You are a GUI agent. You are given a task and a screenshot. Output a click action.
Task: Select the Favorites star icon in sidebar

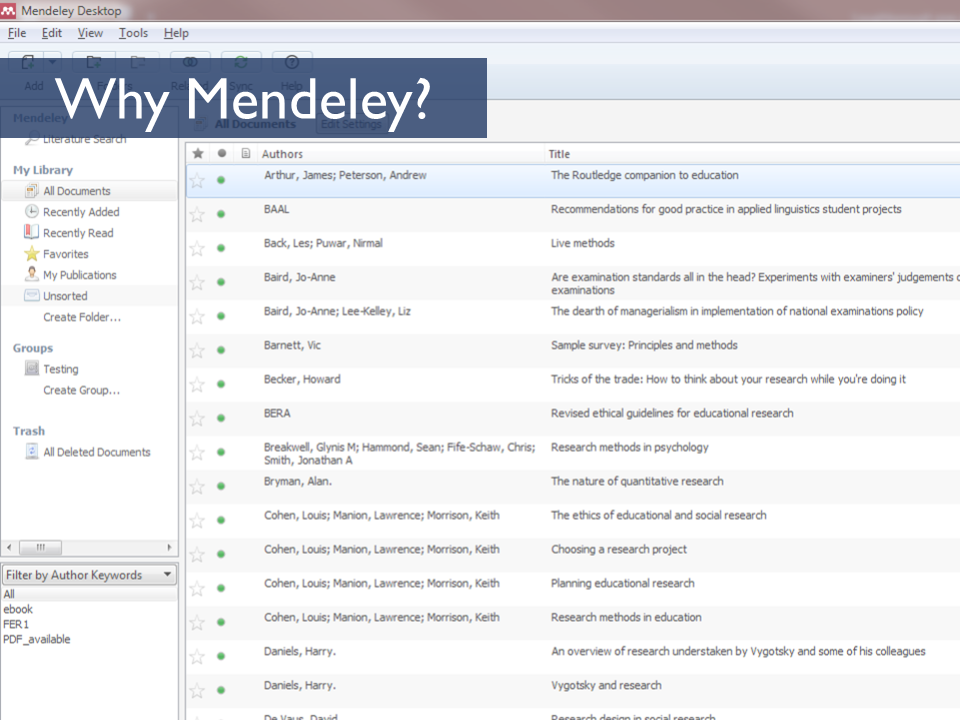[x=32, y=254]
